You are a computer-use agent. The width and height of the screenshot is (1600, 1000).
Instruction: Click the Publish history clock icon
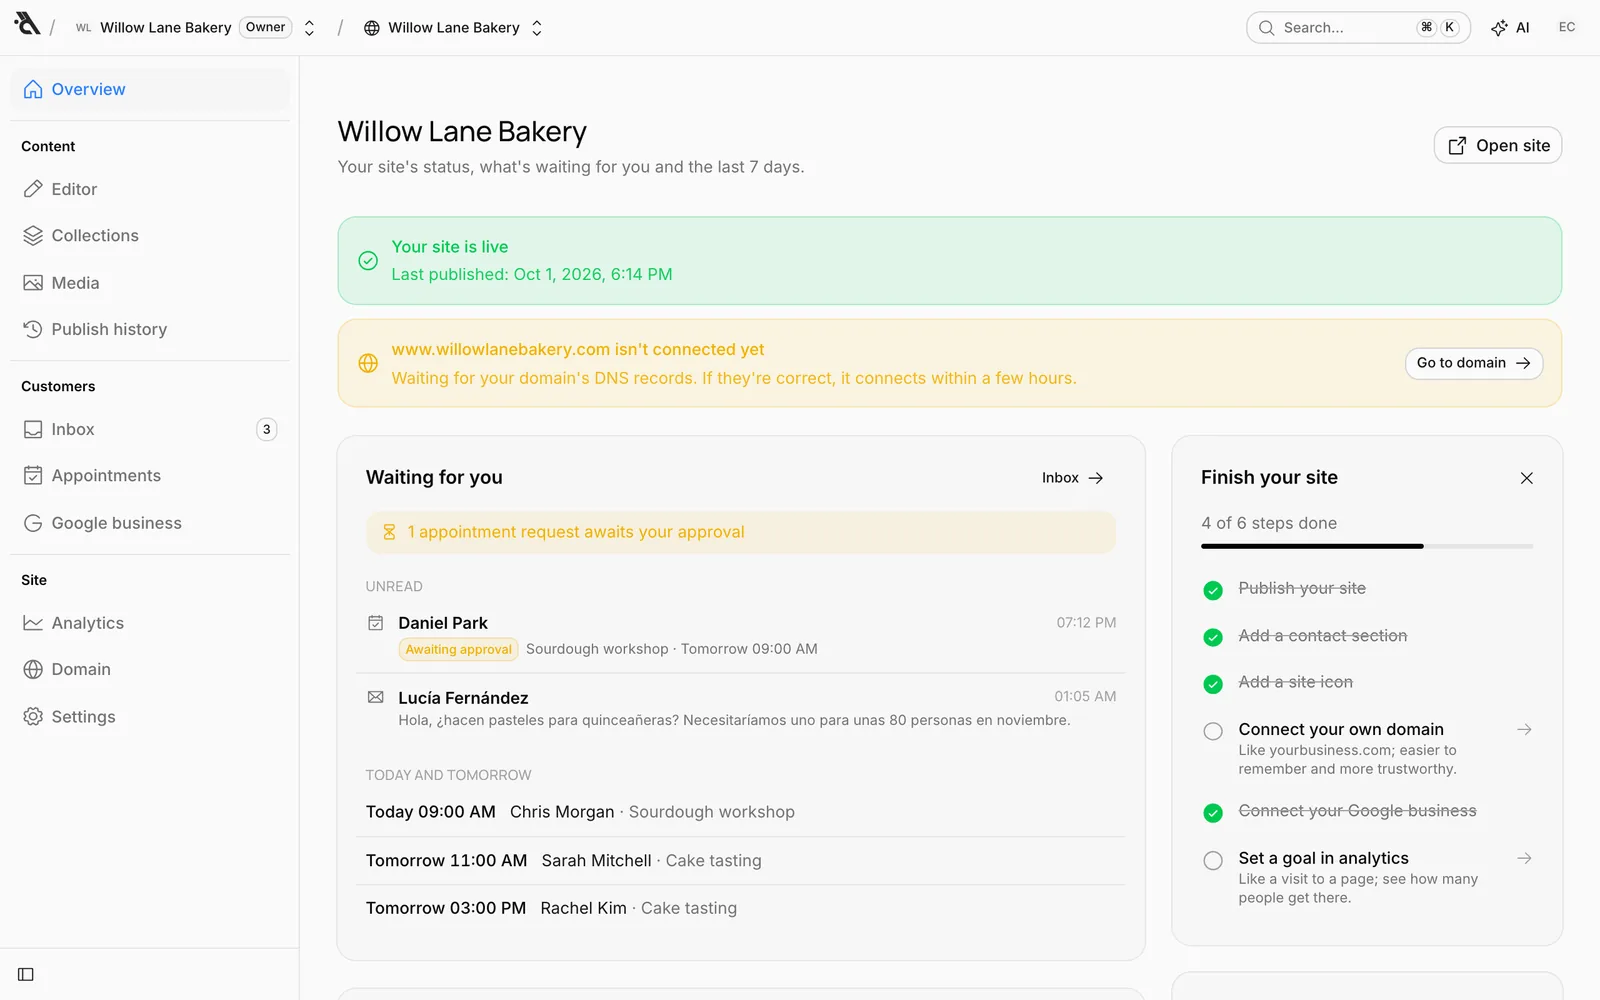pyautogui.click(x=33, y=329)
